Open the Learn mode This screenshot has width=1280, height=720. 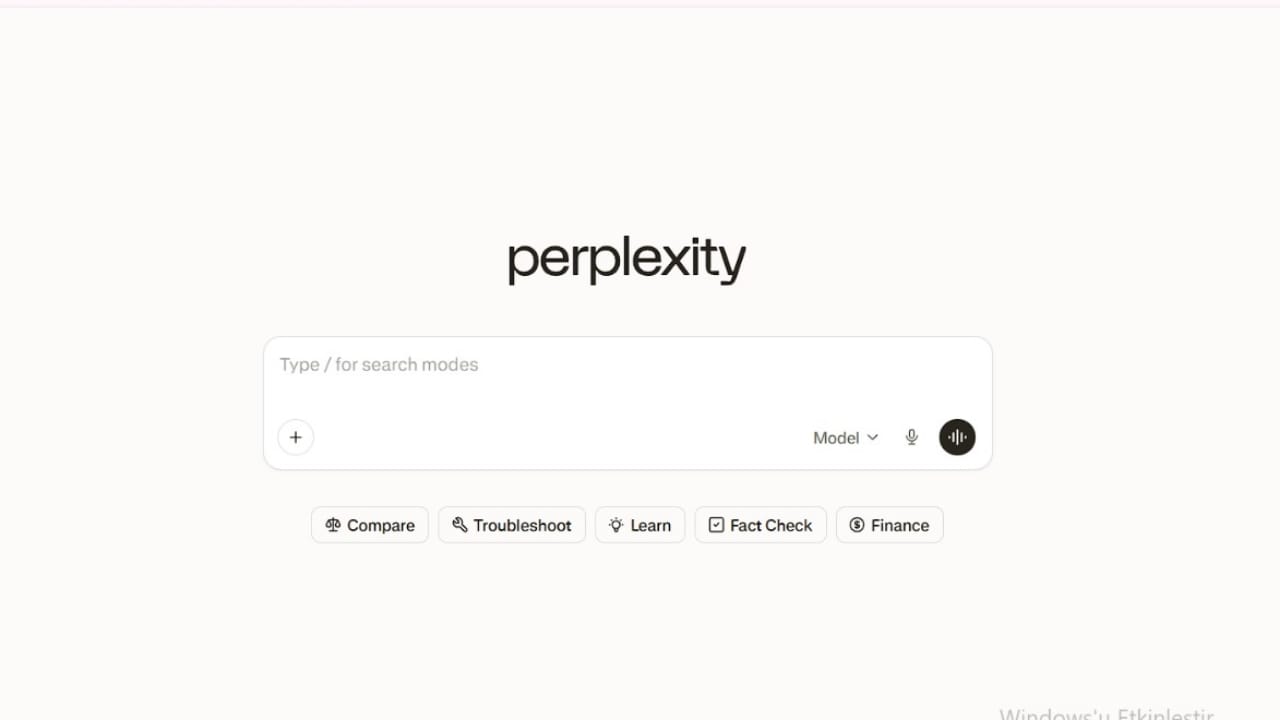[639, 524]
